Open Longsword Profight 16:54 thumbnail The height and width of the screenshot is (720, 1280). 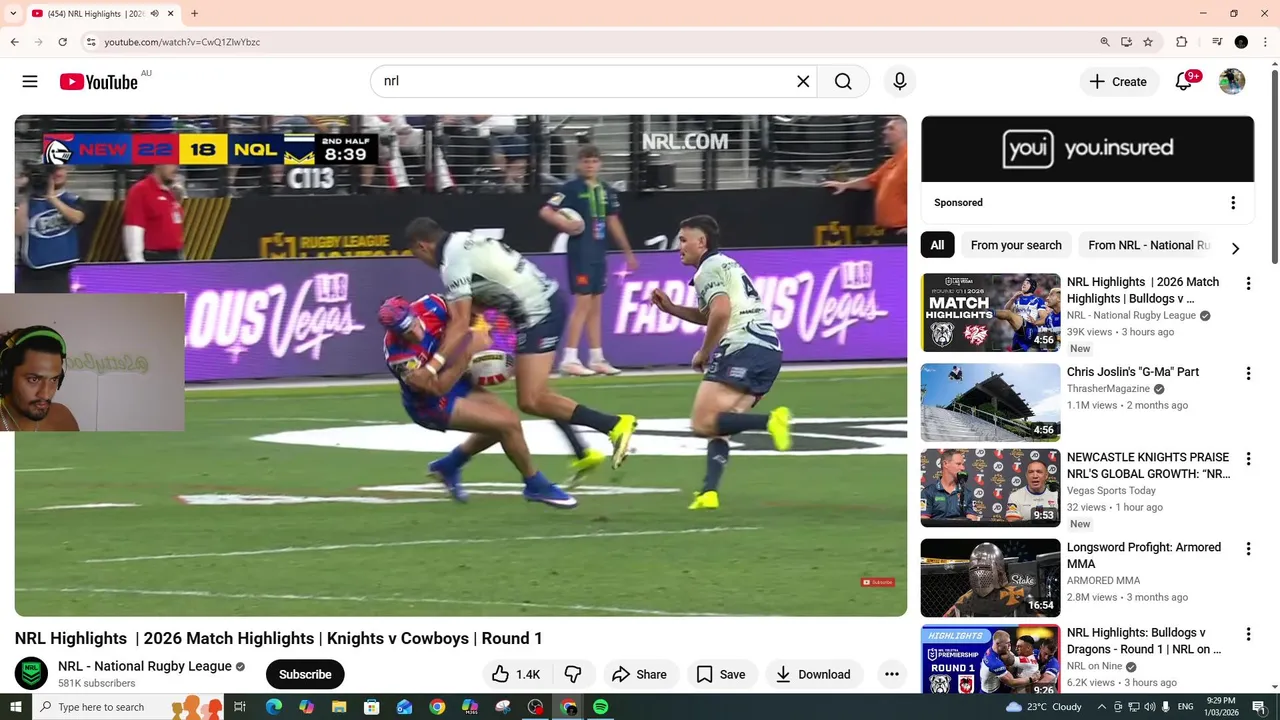[990, 578]
